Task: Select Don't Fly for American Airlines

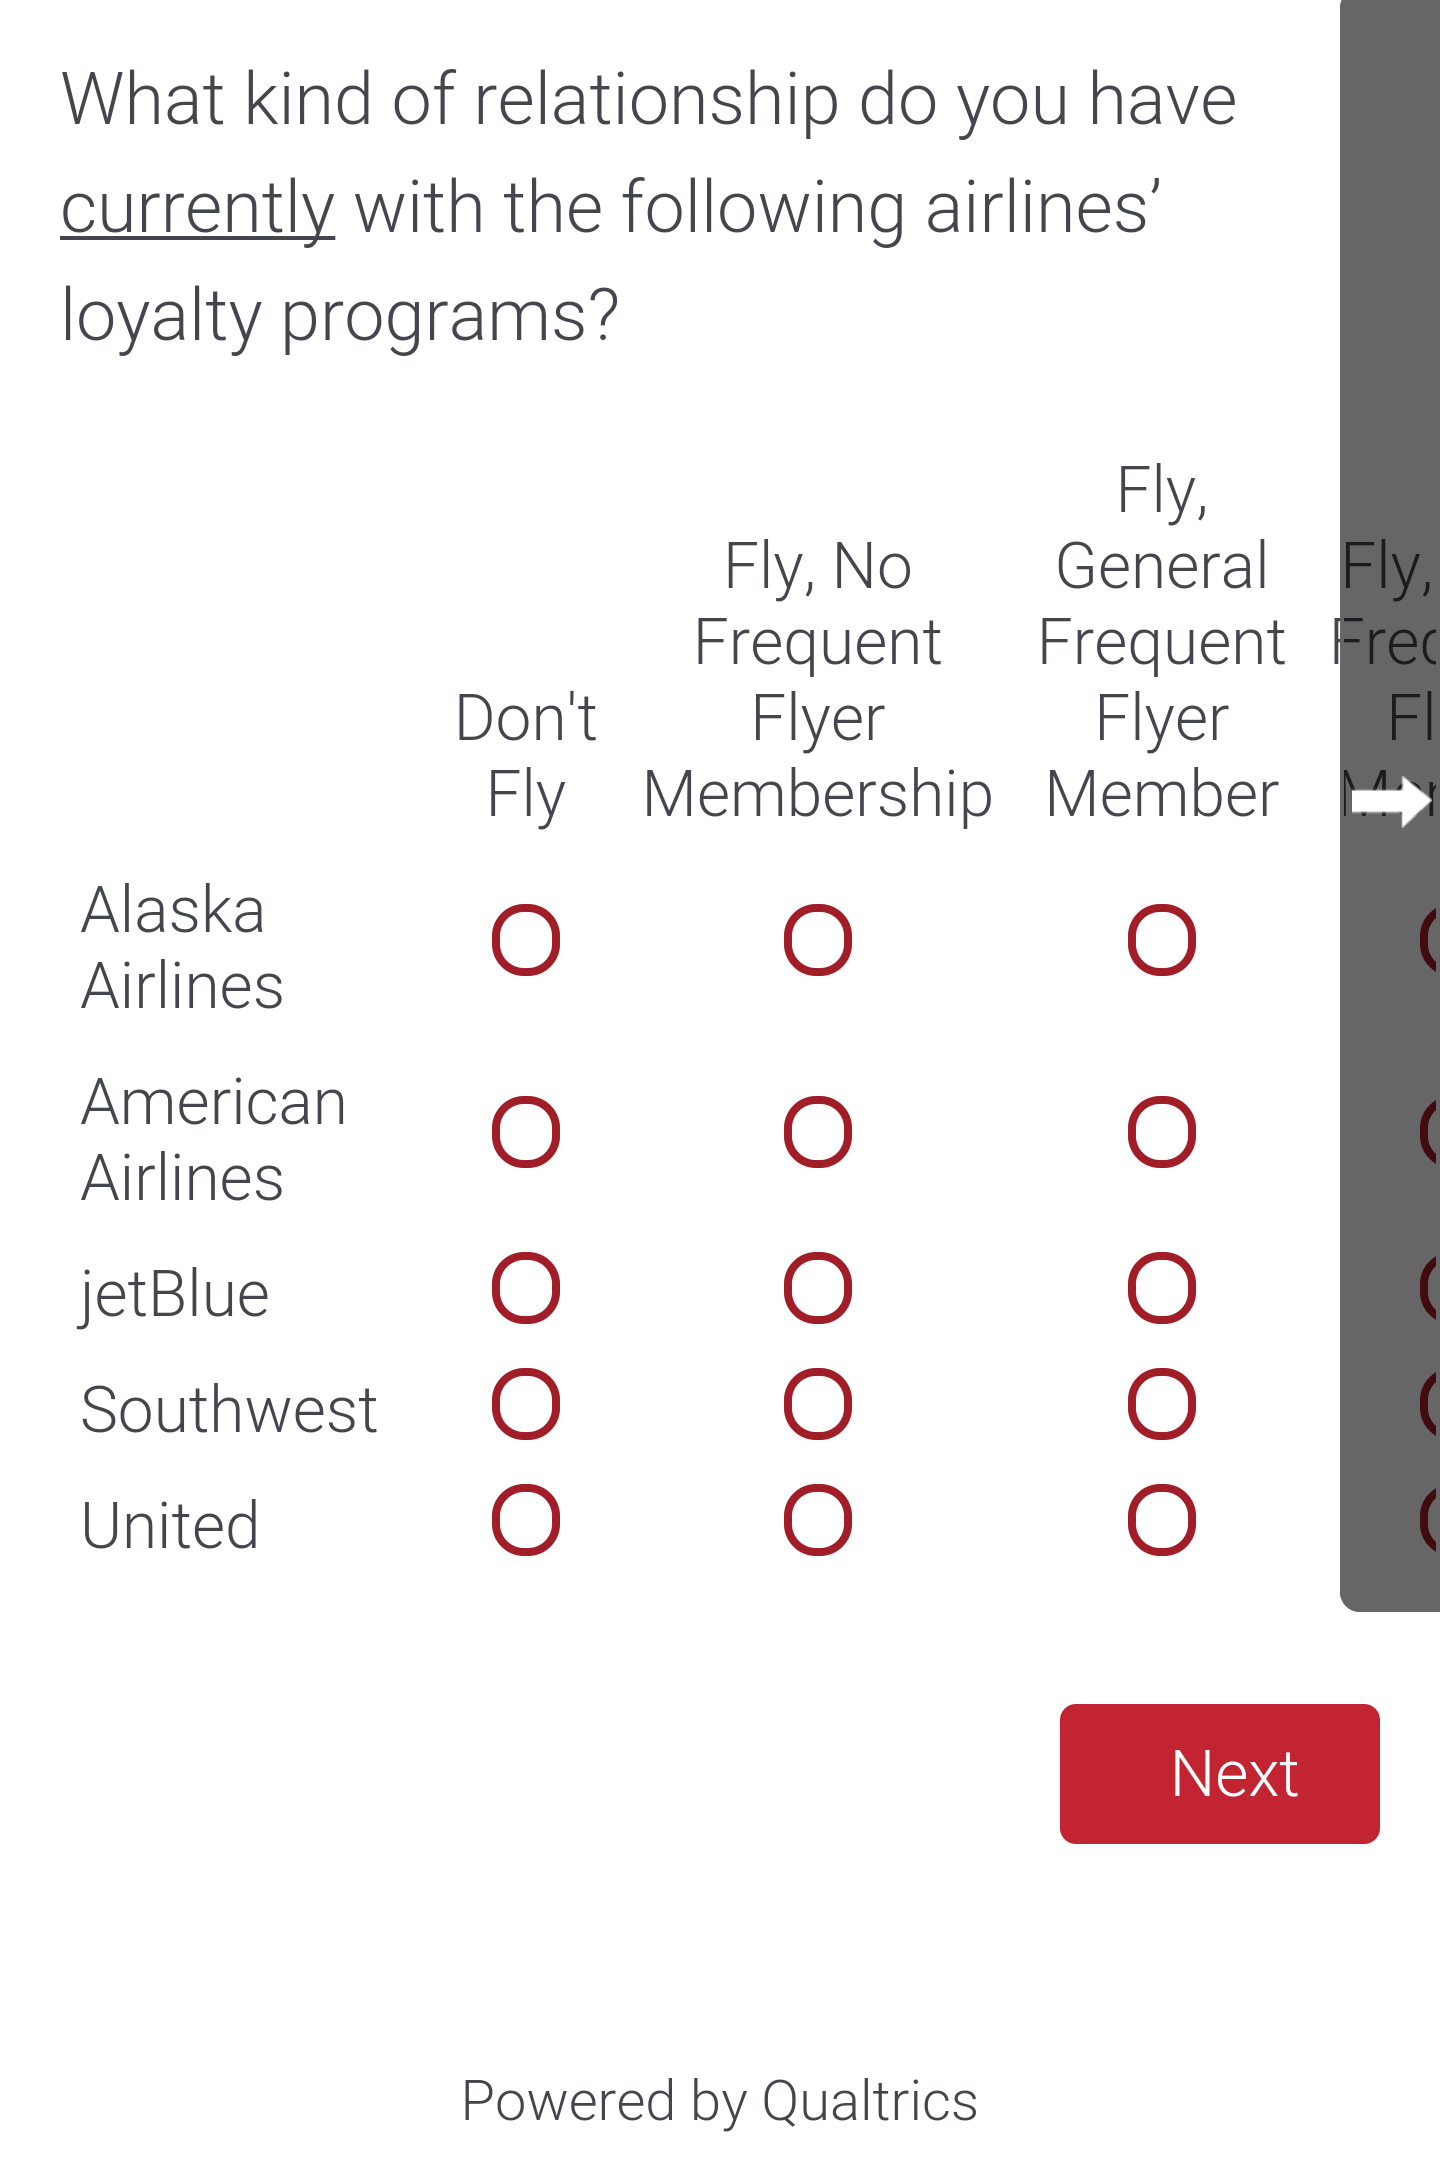Action: coord(526,1132)
